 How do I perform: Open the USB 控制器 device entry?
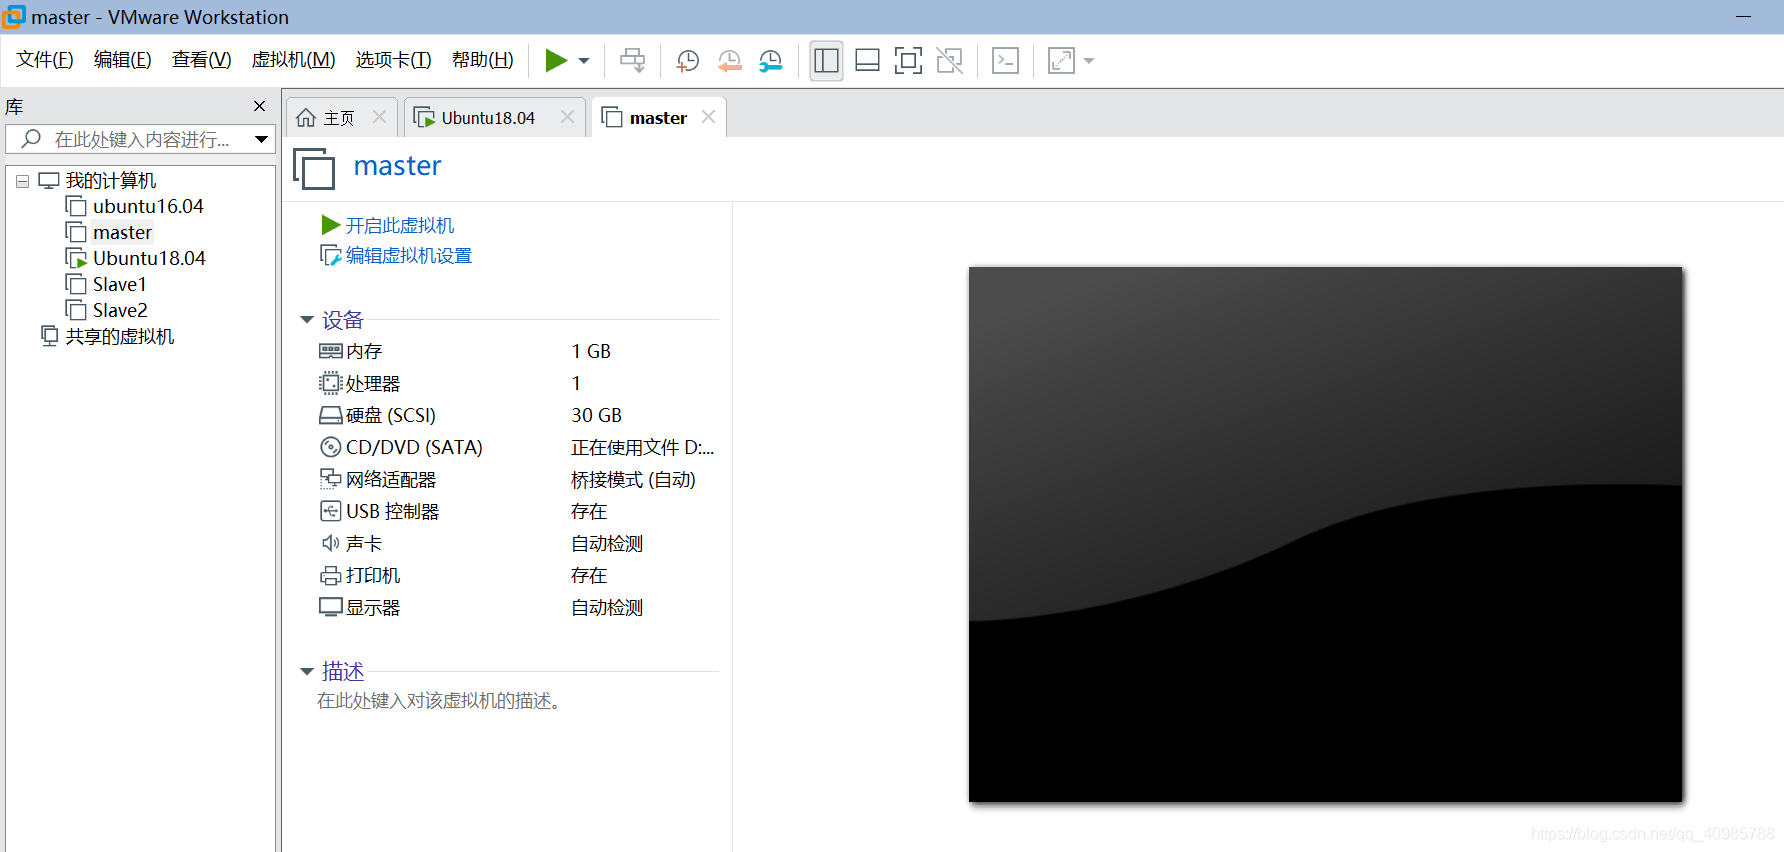(392, 512)
